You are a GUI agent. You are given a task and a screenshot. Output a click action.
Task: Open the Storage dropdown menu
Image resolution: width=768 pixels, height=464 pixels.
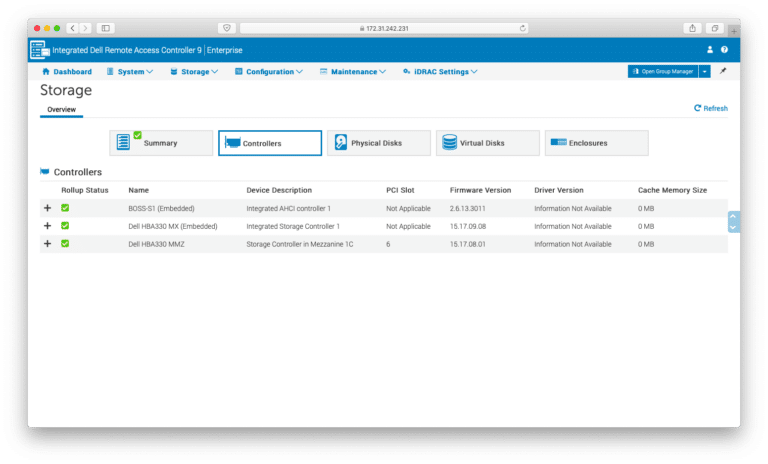pos(194,72)
